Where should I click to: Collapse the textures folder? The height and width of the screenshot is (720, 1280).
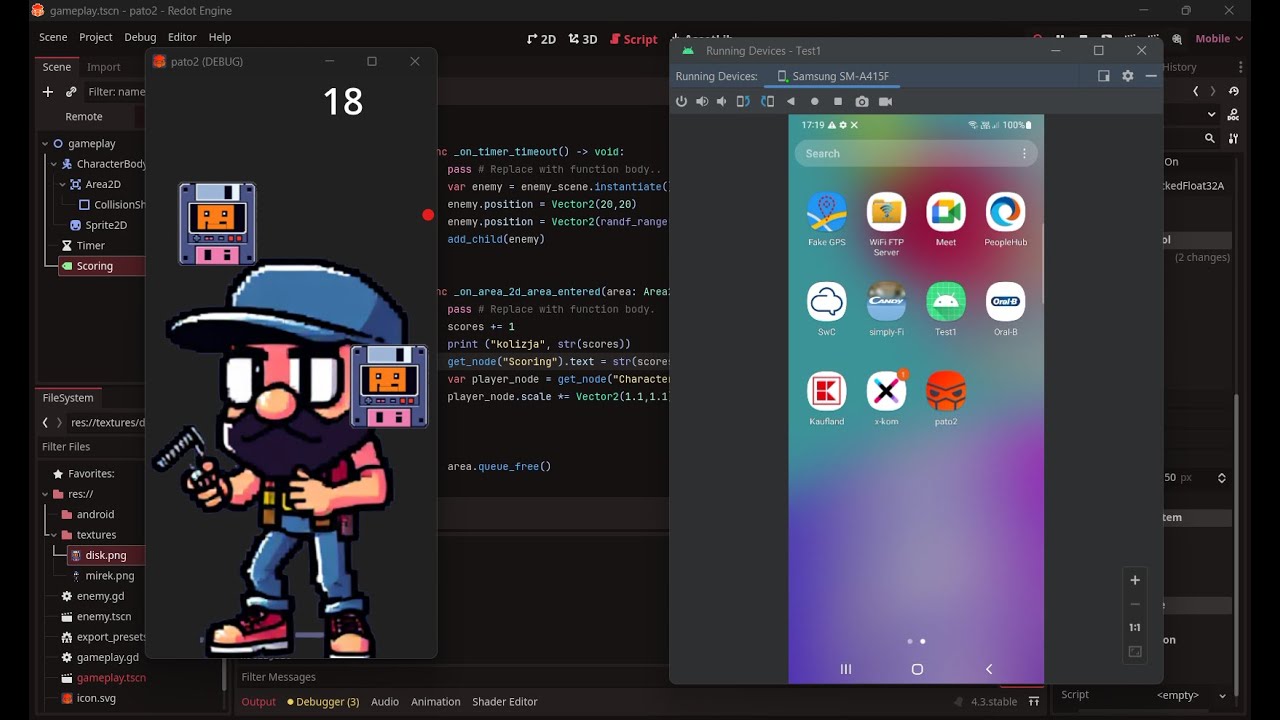pos(54,535)
